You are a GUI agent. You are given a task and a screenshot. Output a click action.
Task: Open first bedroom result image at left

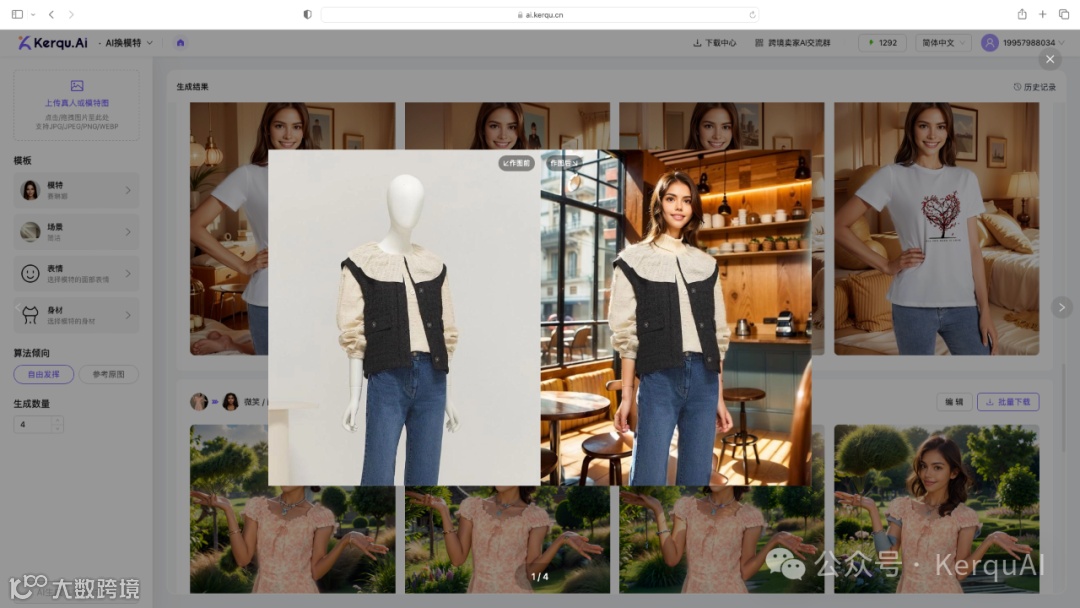pyautogui.click(x=228, y=229)
